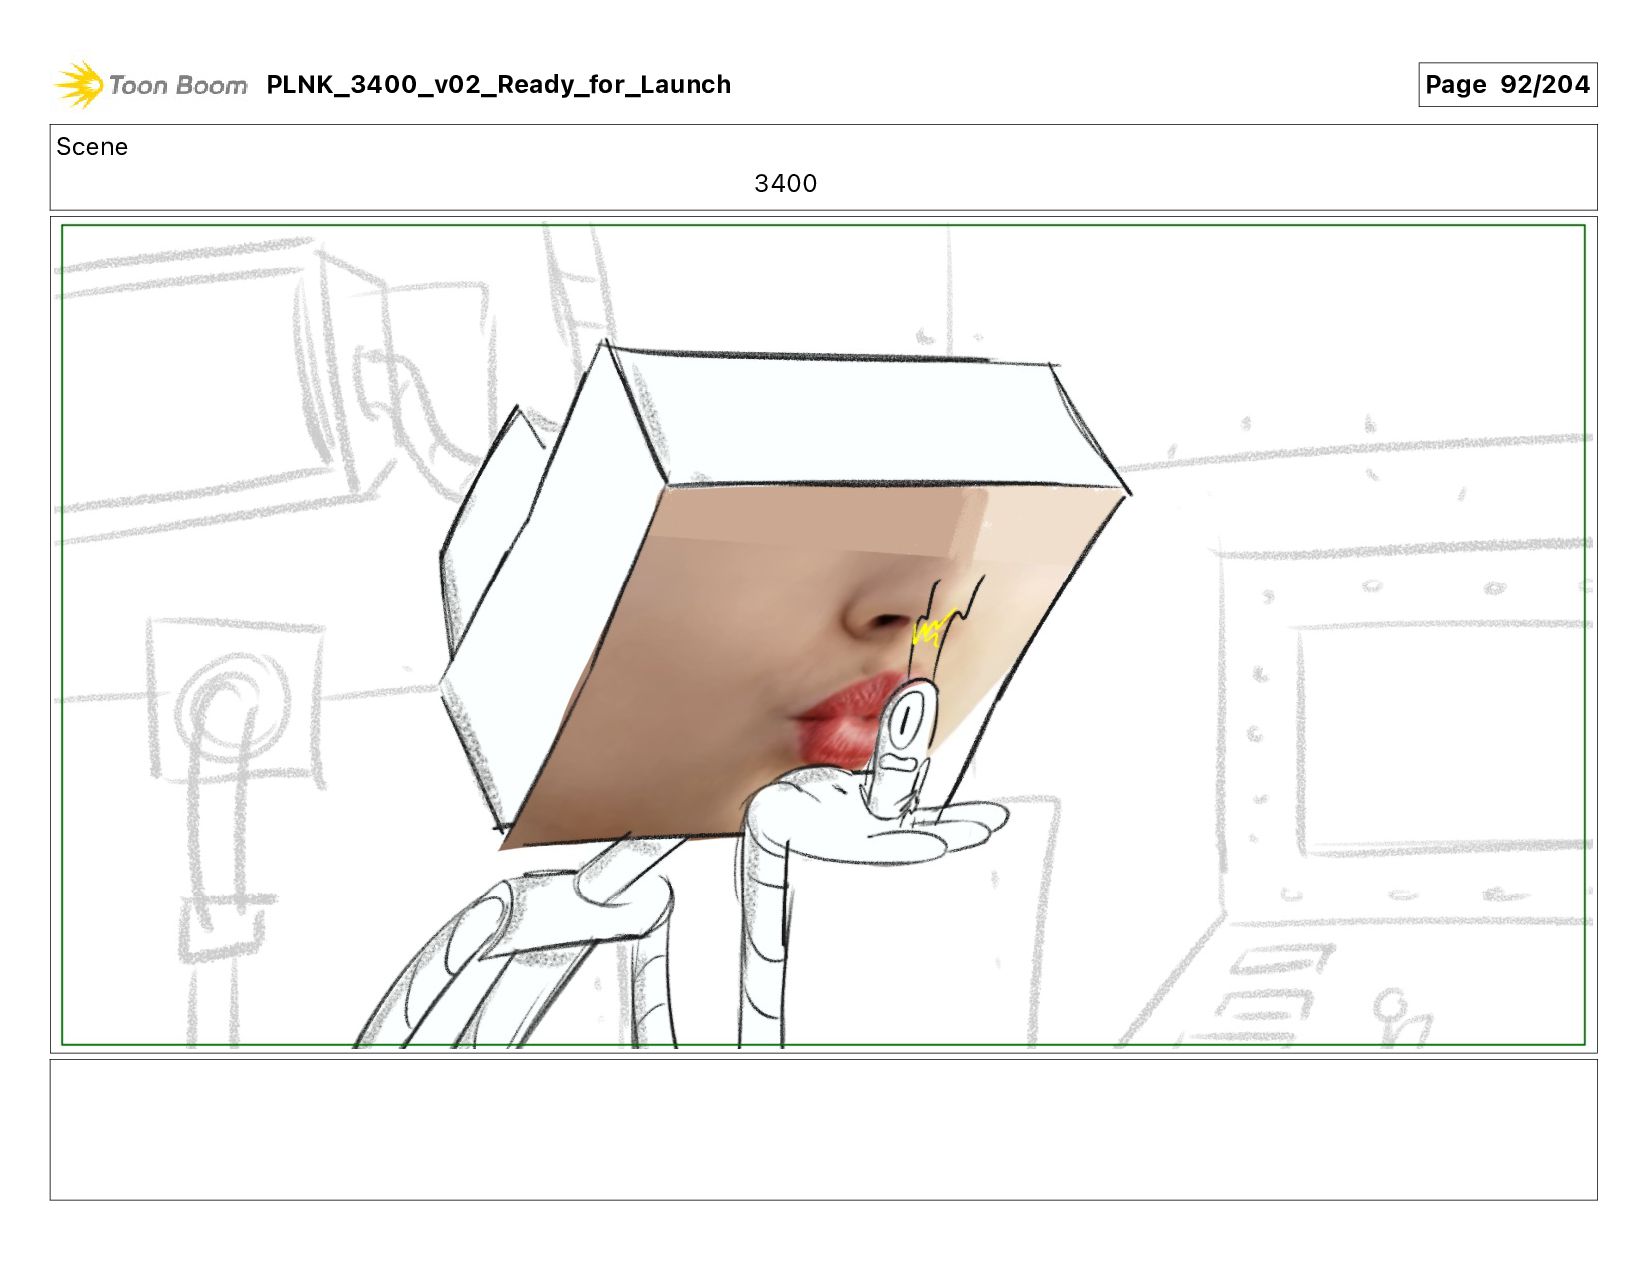Click the Scene label
The height and width of the screenshot is (1275, 1650).
(x=92, y=147)
